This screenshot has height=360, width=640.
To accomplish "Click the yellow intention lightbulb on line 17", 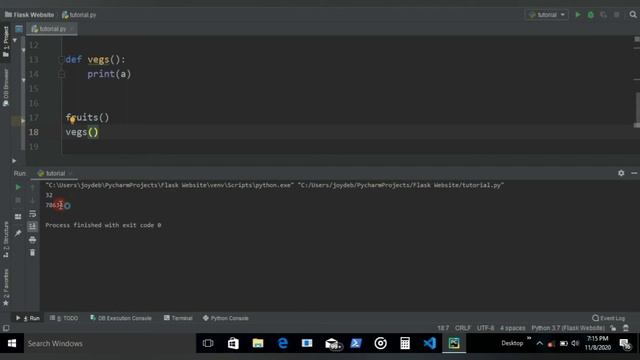I will click(72, 120).
